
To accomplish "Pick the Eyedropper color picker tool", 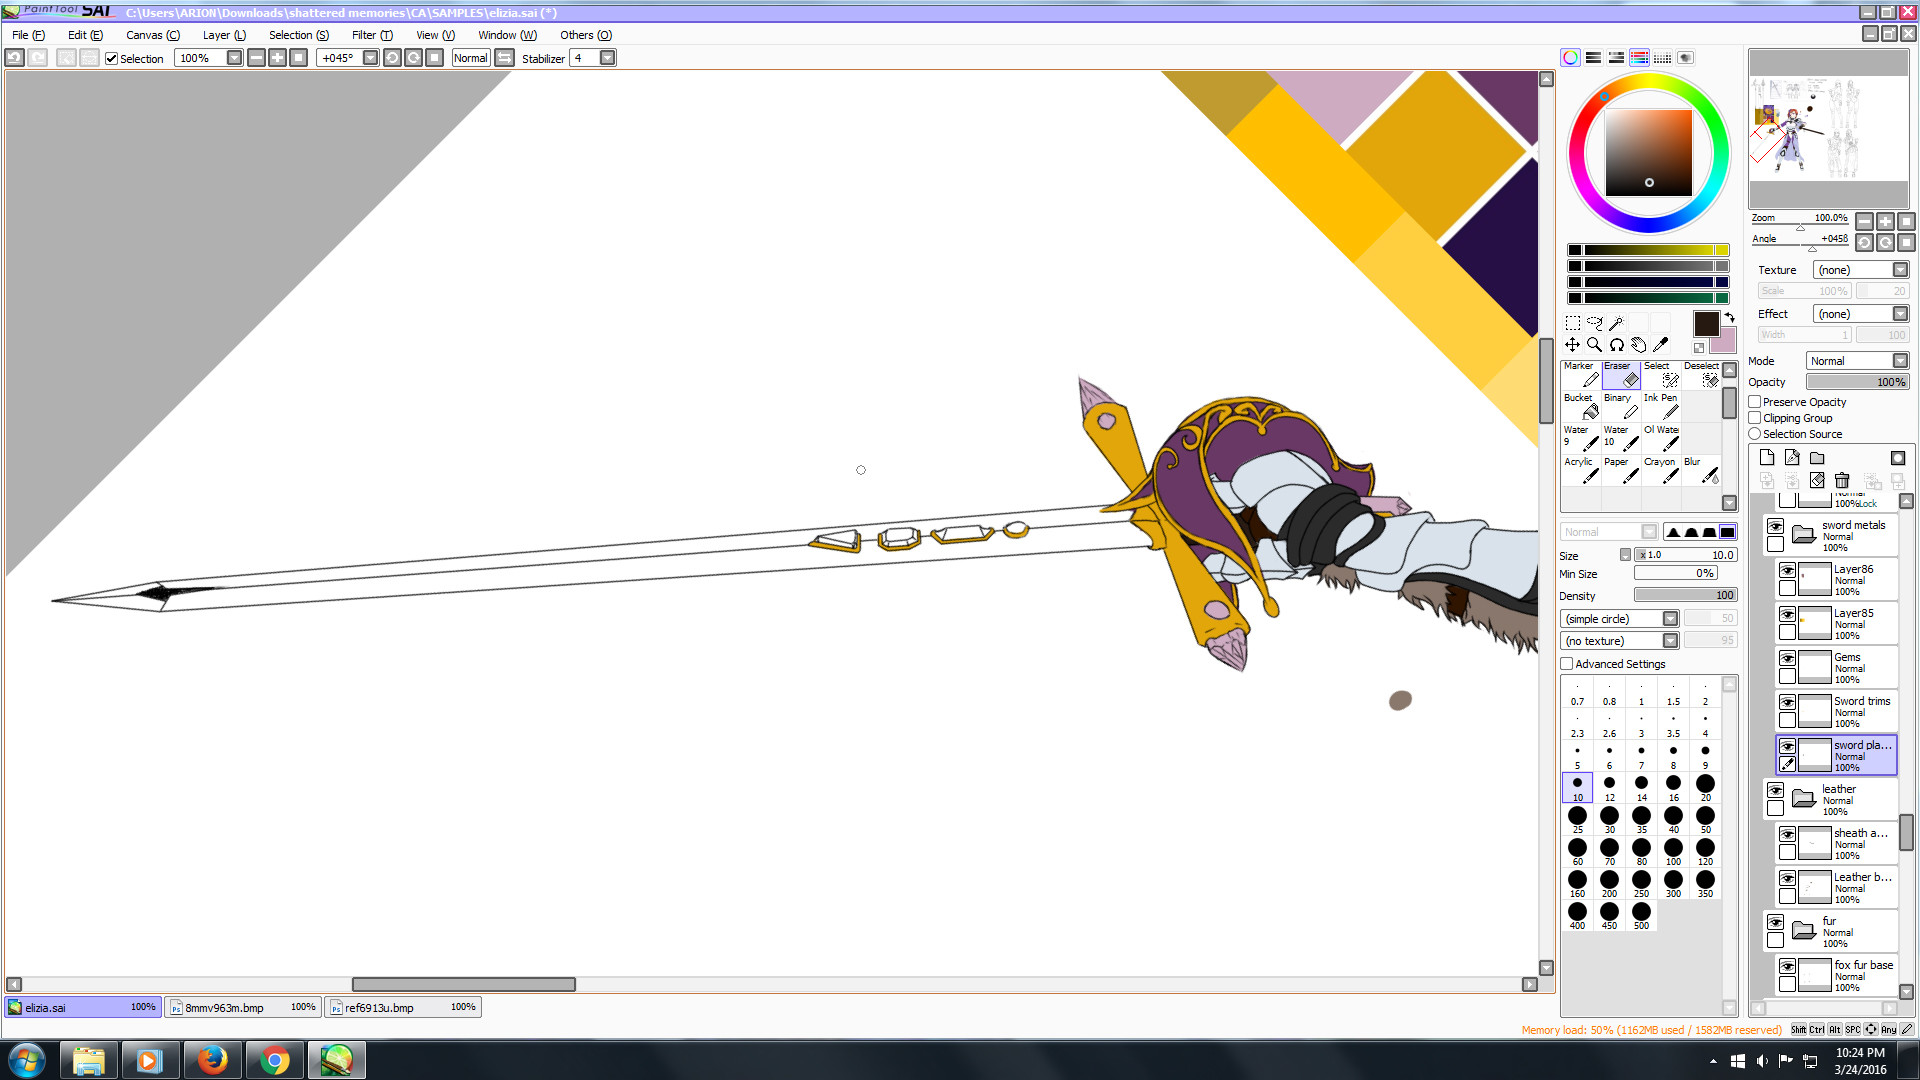I will click(1661, 345).
